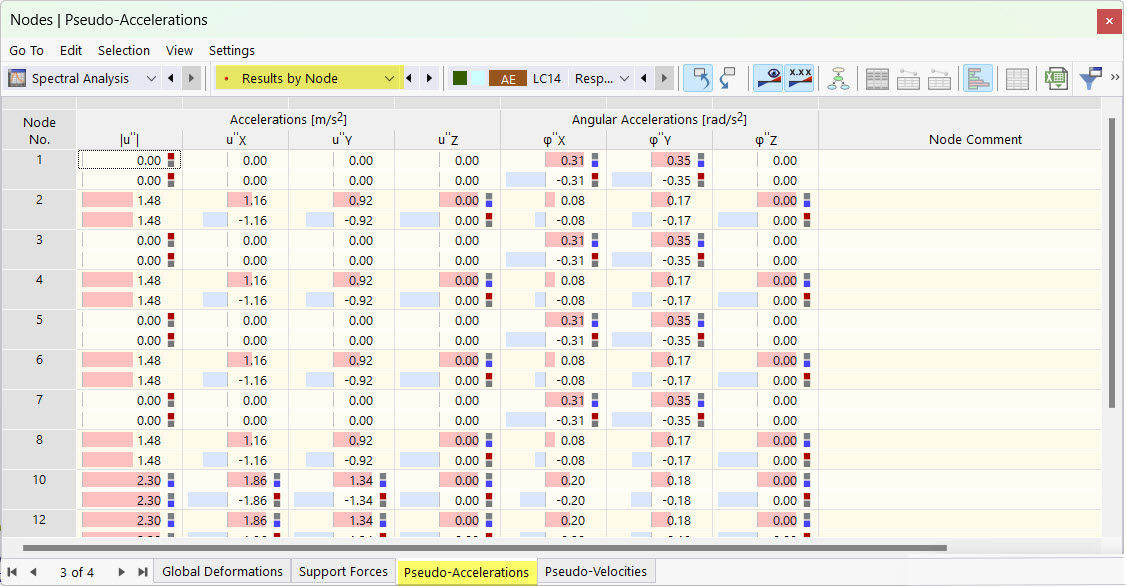Show numerical values with x.xx icon
Viewport: 1127px width, 587px height.
(x=800, y=78)
